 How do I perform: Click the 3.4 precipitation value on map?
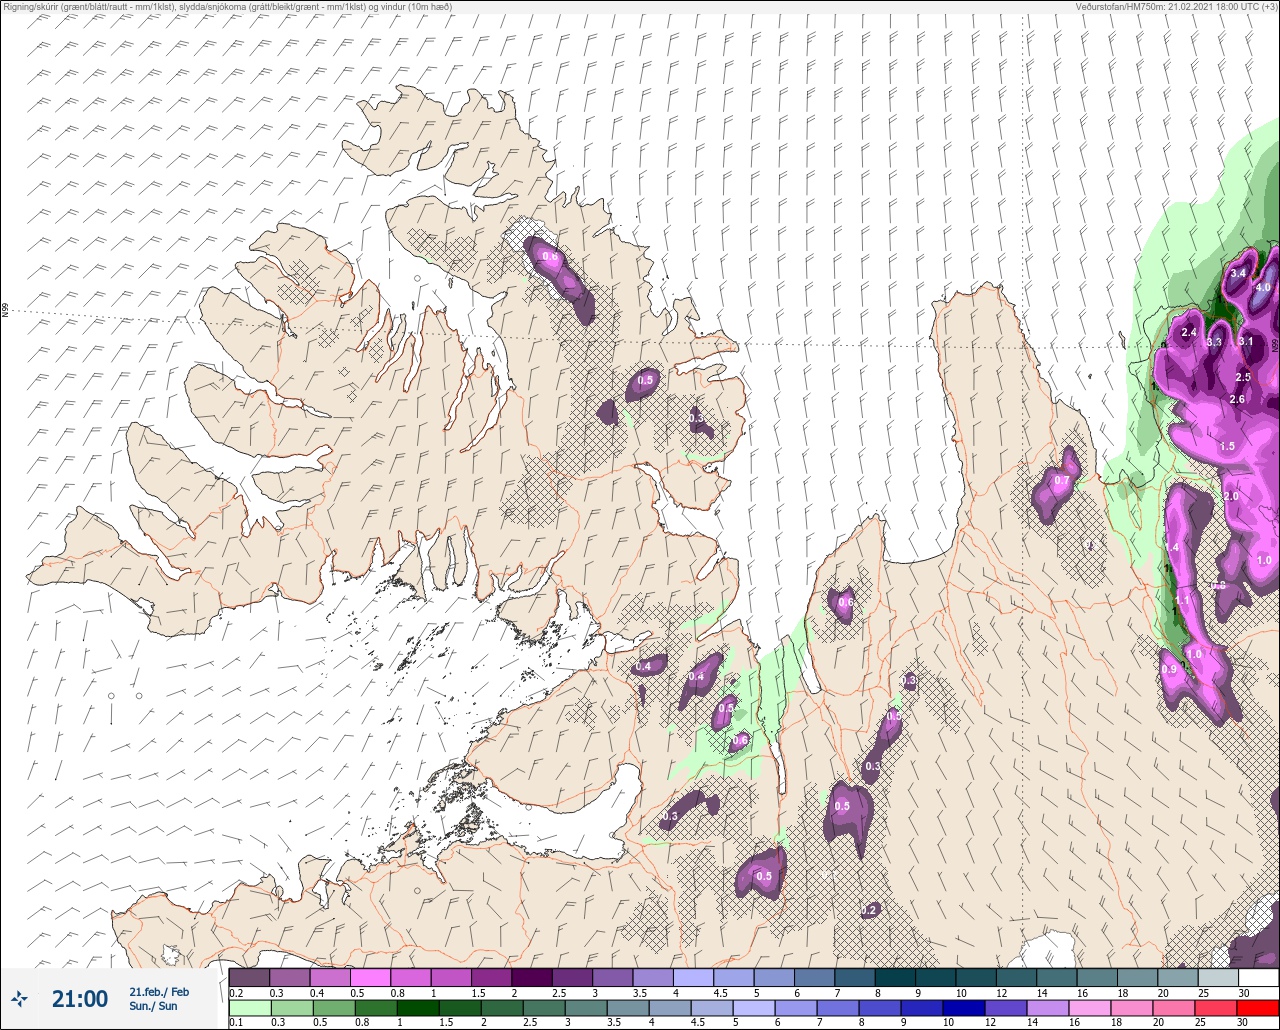1238,273
